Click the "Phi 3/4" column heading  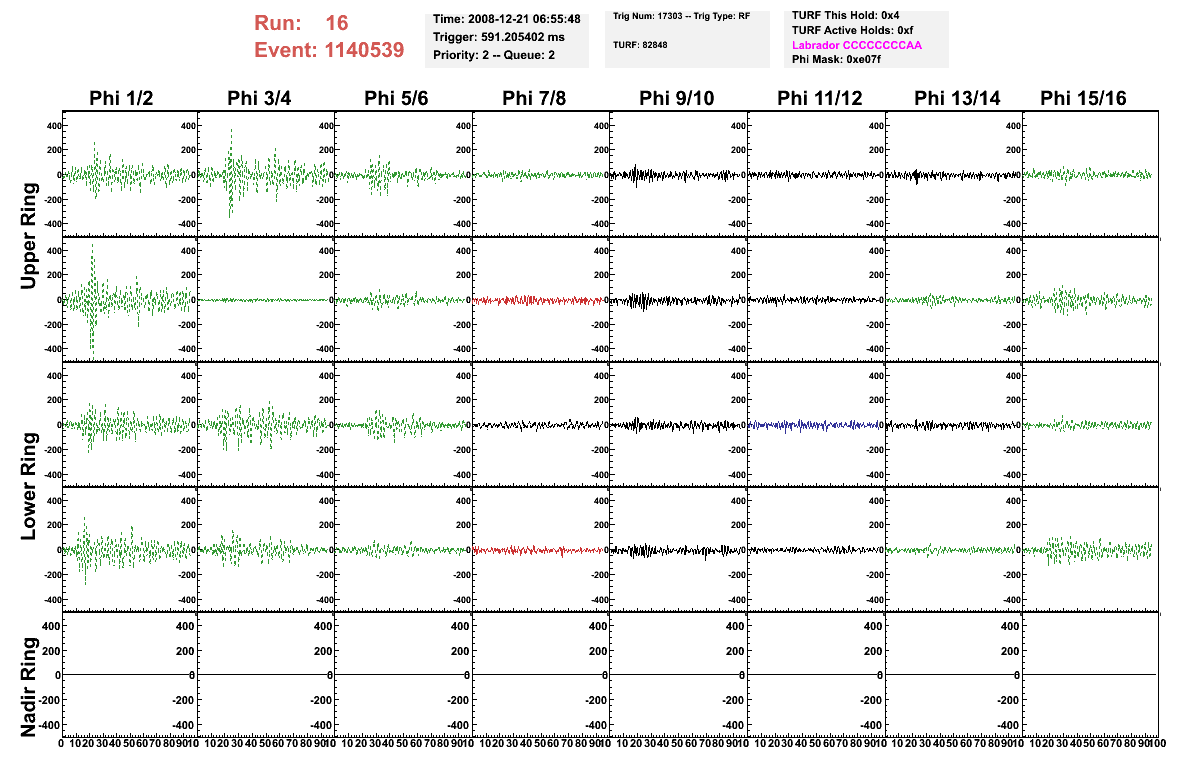coord(259,98)
